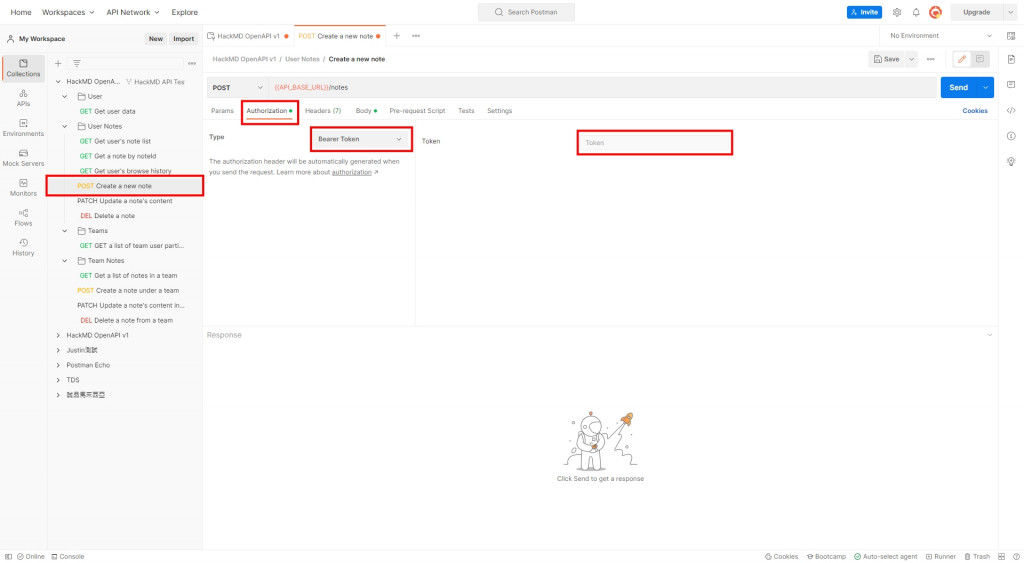The height and width of the screenshot is (563, 1024).
Task: Click the two-pane view icon in status bar
Action: point(1001,556)
